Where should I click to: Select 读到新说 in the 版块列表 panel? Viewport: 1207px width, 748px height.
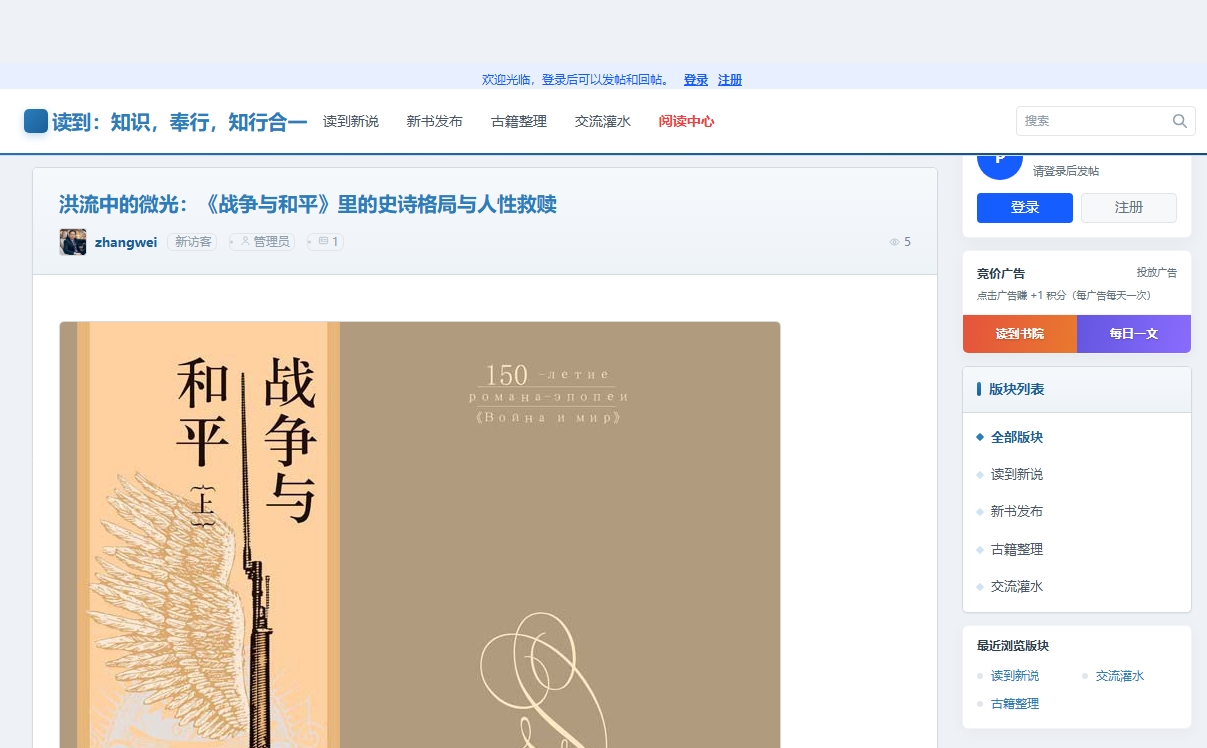pyautogui.click(x=1017, y=474)
